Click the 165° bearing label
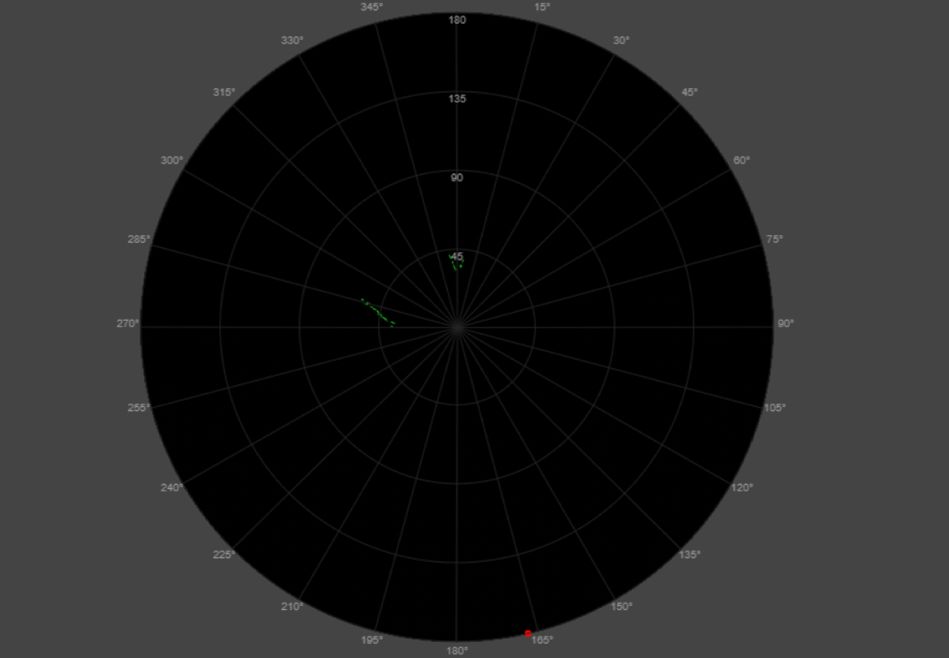The width and height of the screenshot is (949, 658). point(542,640)
